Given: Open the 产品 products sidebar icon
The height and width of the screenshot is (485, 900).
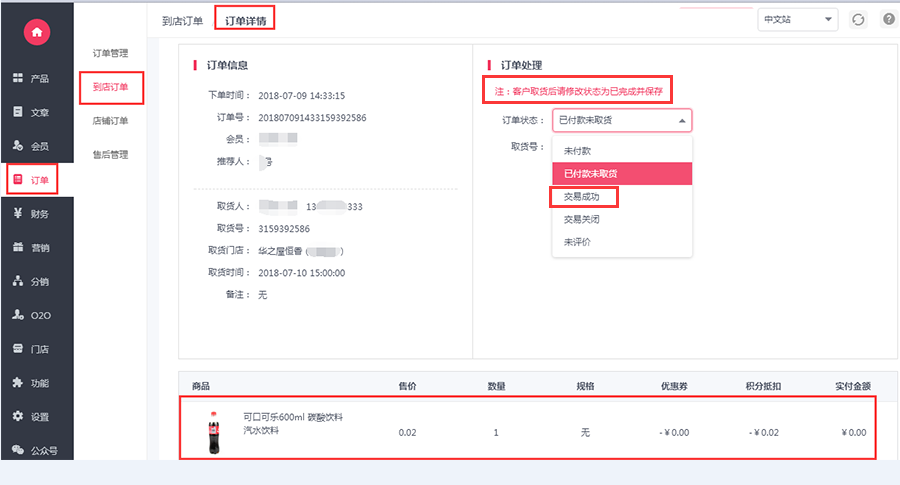Looking at the screenshot, I should tap(18, 77).
